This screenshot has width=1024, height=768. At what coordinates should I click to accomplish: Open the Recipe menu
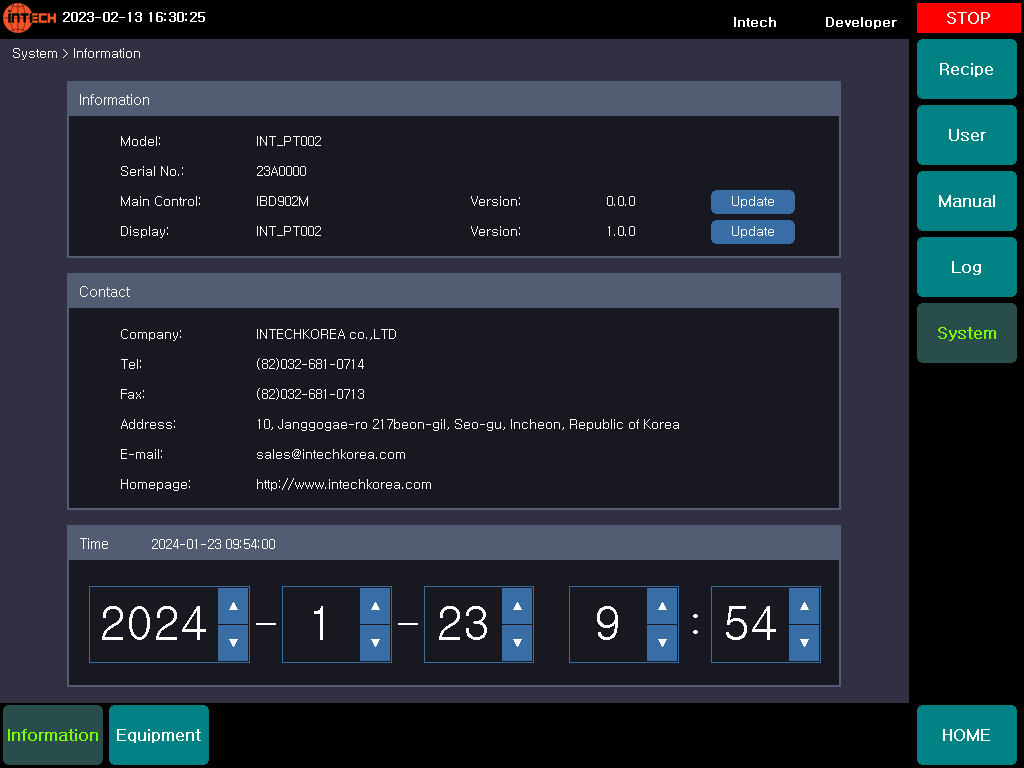click(x=966, y=70)
